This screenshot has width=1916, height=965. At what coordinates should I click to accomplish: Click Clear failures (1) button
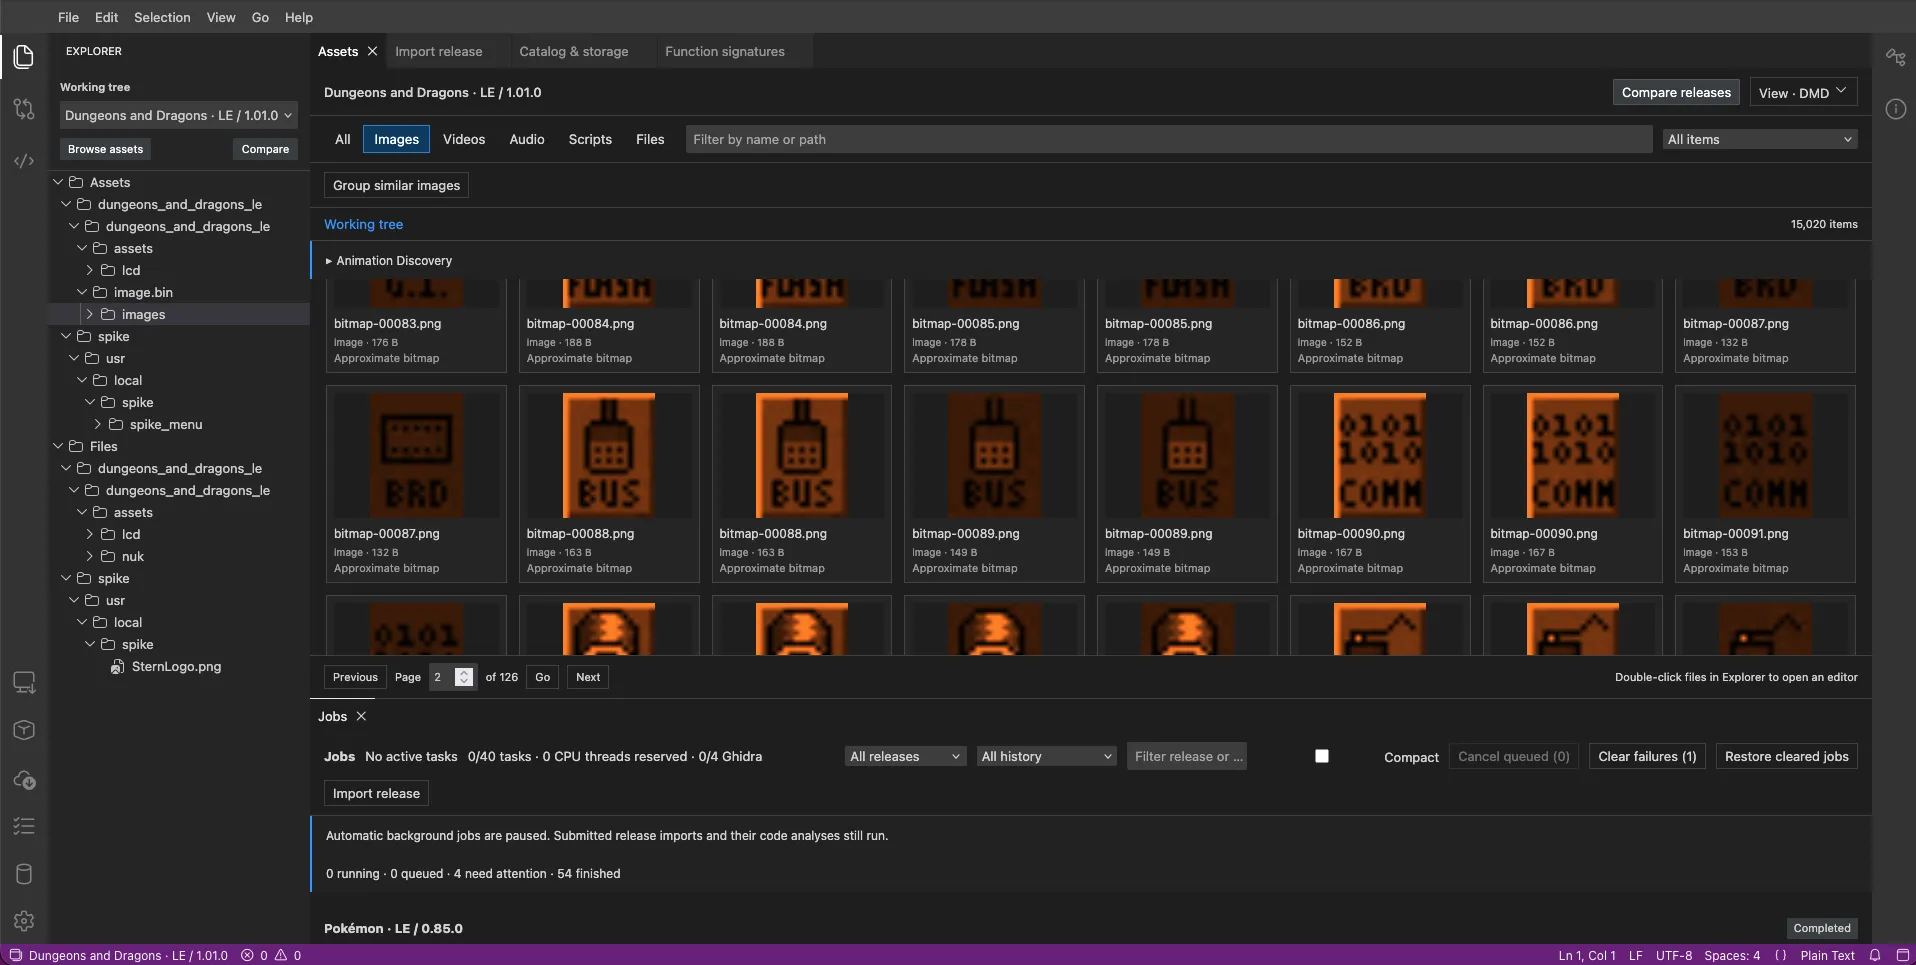pos(1647,756)
